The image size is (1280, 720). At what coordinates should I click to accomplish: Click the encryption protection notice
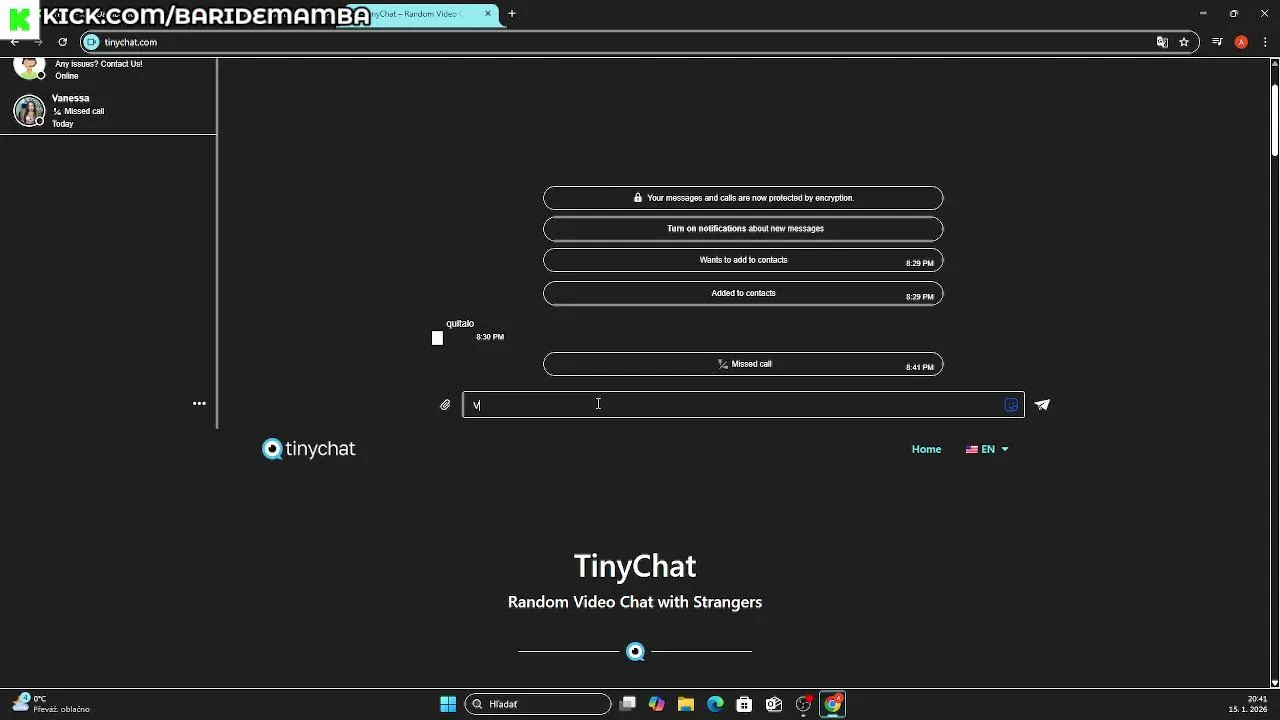pyautogui.click(x=743, y=198)
